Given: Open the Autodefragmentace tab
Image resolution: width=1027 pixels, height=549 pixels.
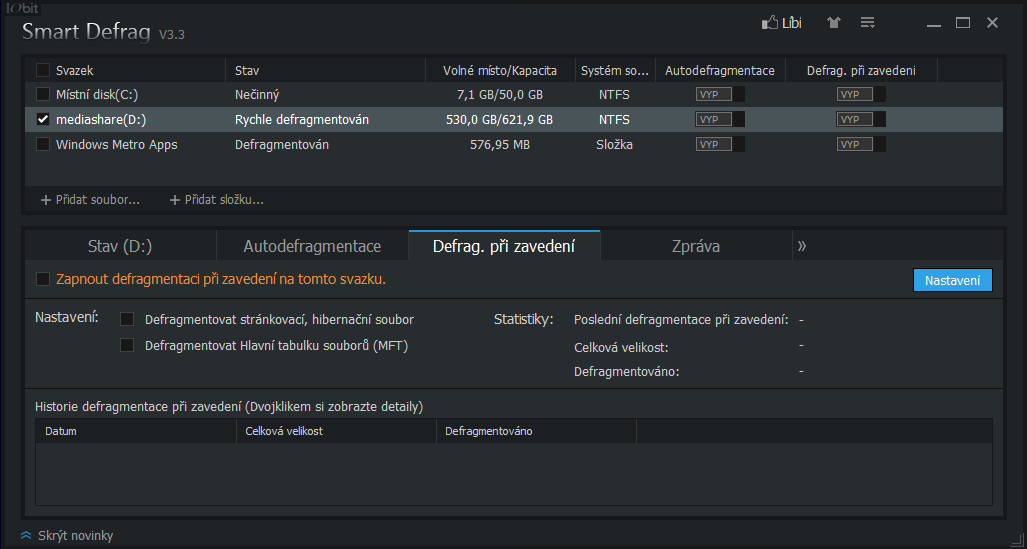Looking at the screenshot, I should pos(312,246).
